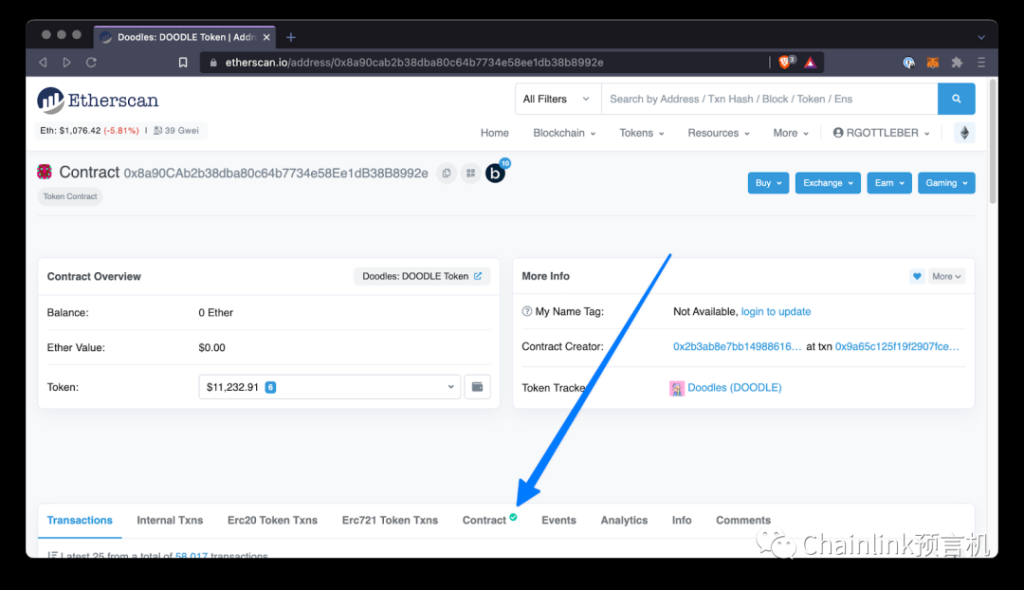This screenshot has width=1024, height=590.
Task: Go to the Home navigation link
Action: 494,133
